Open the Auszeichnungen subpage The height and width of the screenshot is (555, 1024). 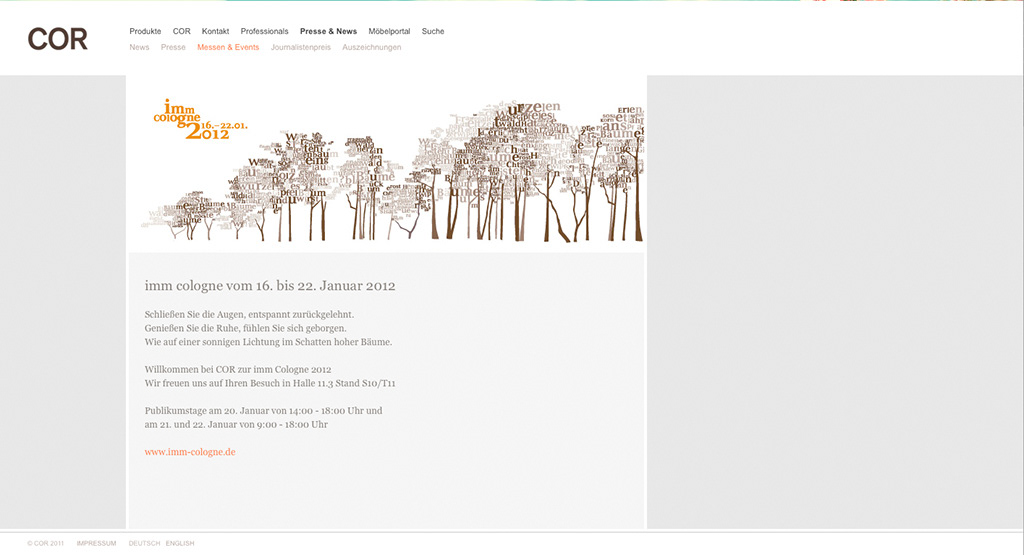click(372, 47)
